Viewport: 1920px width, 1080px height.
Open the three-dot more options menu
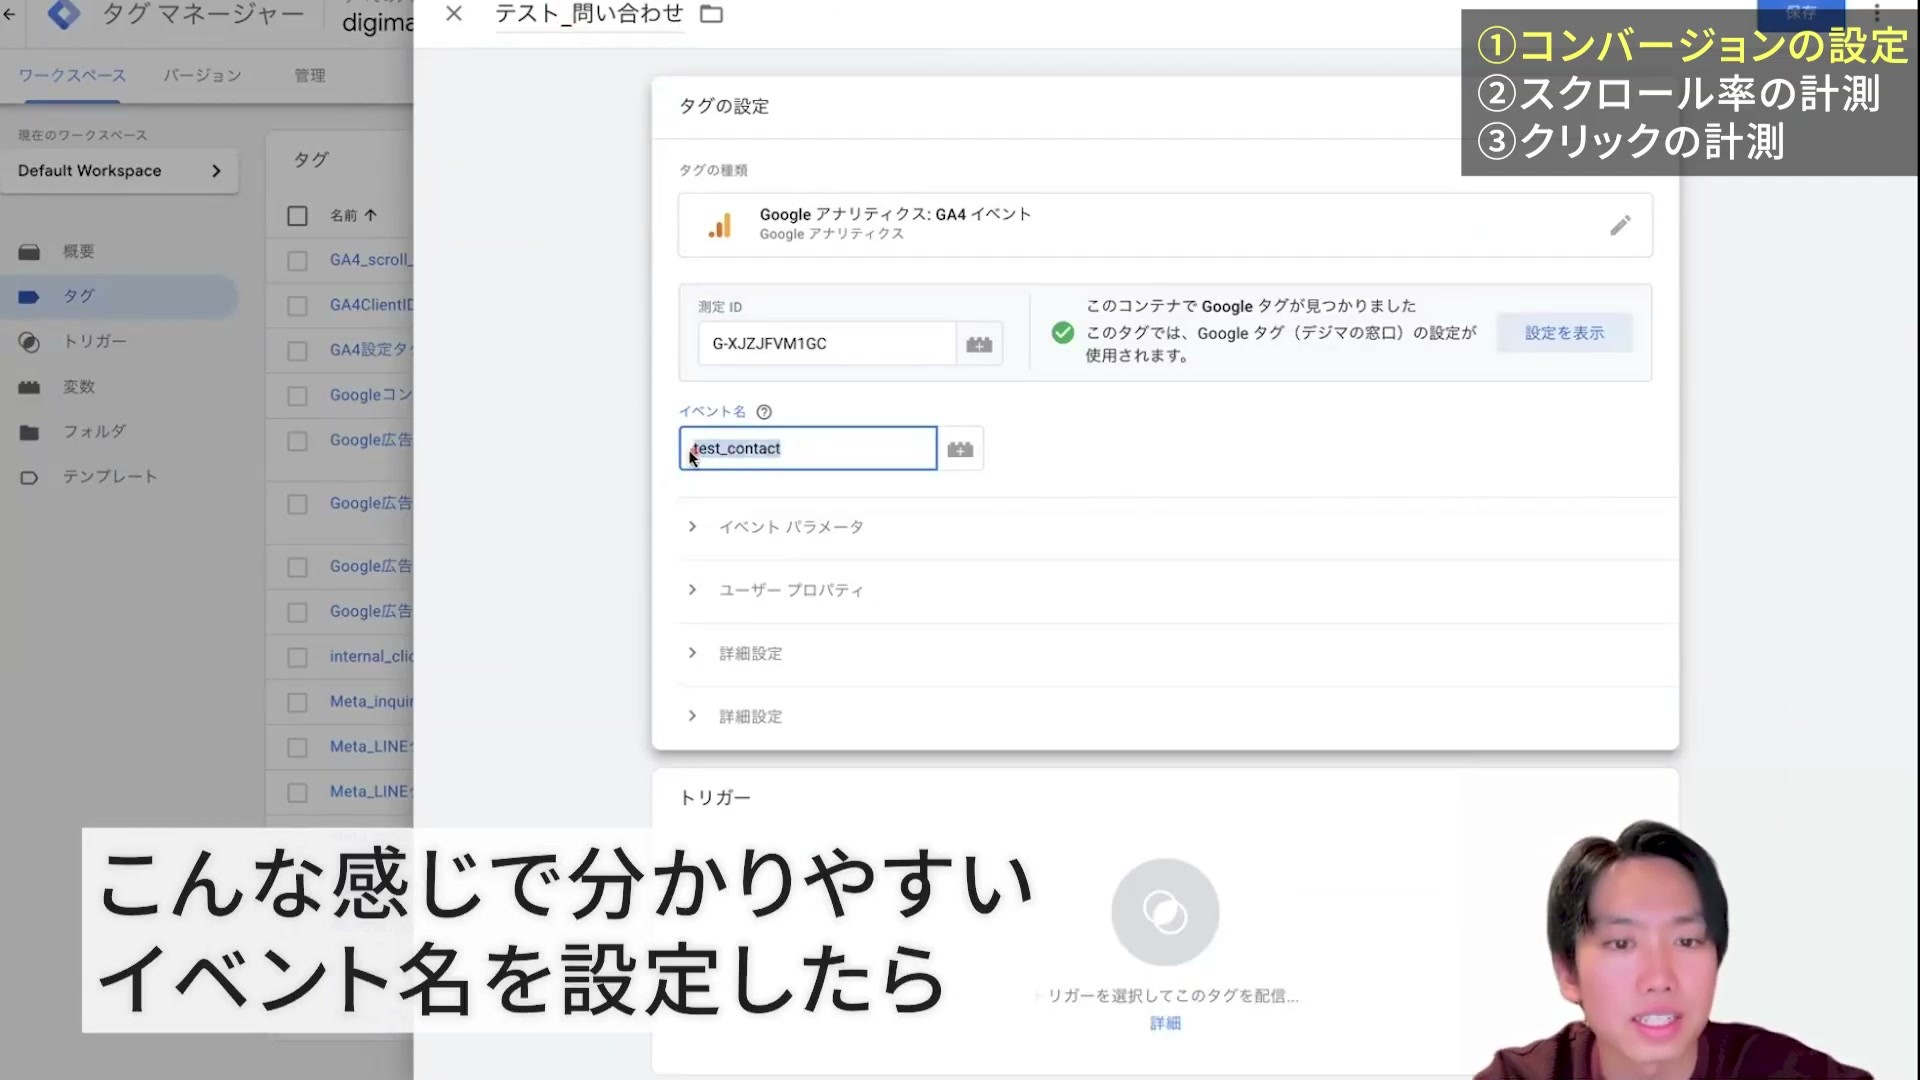(1877, 13)
